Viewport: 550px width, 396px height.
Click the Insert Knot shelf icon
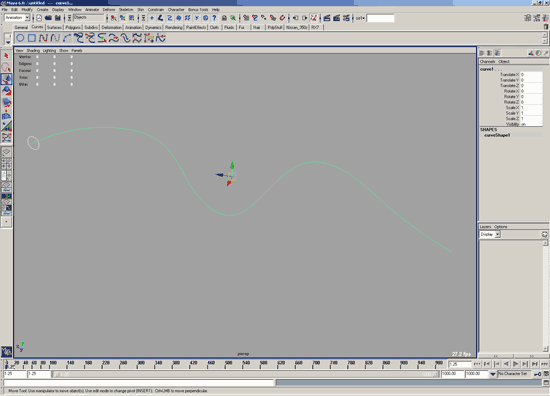coord(102,38)
